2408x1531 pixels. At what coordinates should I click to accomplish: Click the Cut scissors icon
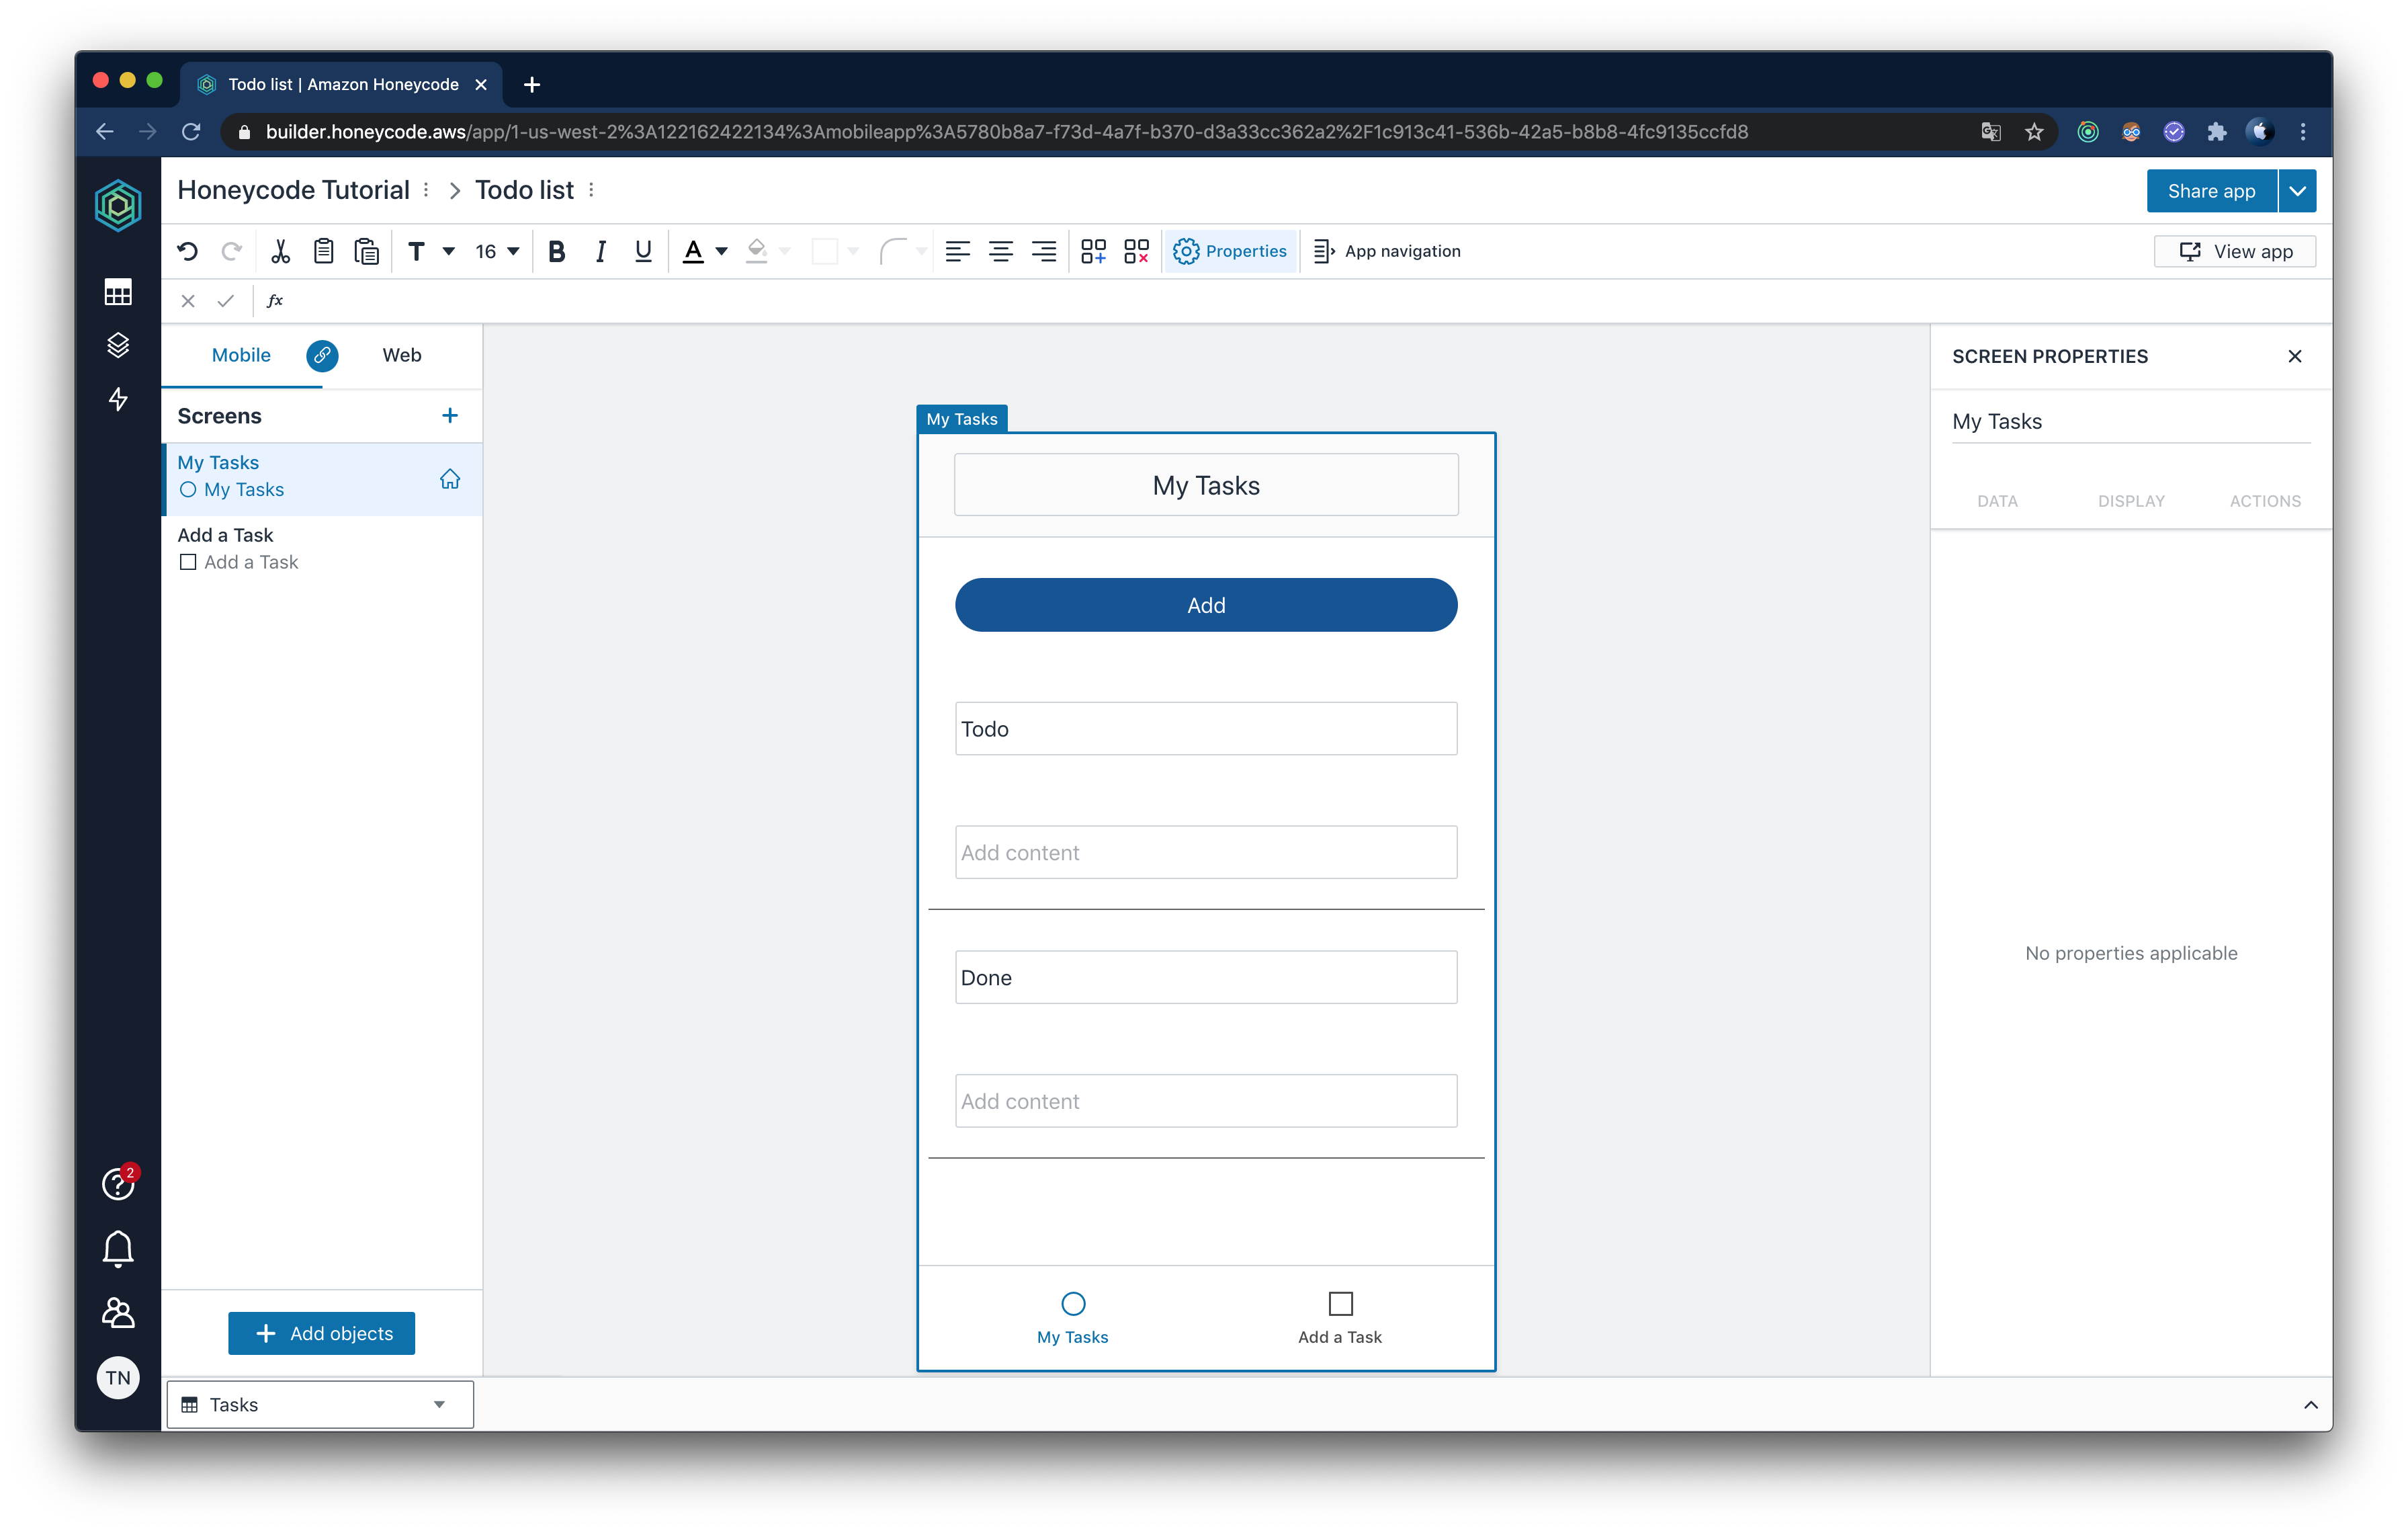pos(280,251)
